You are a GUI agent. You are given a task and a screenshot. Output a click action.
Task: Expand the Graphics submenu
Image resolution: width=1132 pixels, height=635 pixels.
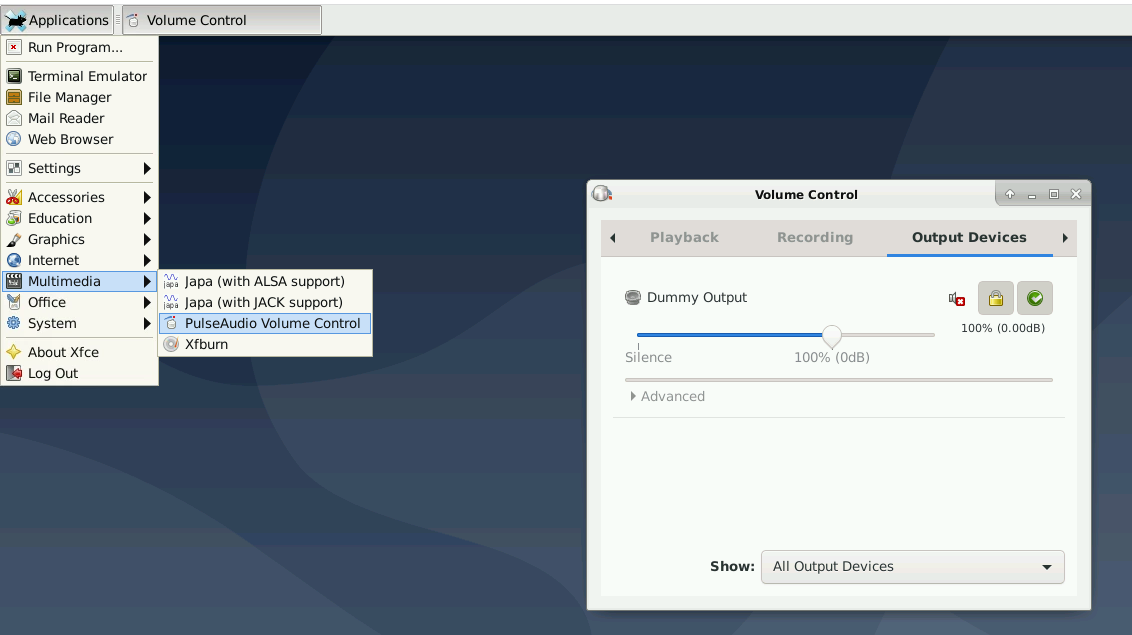[79, 239]
